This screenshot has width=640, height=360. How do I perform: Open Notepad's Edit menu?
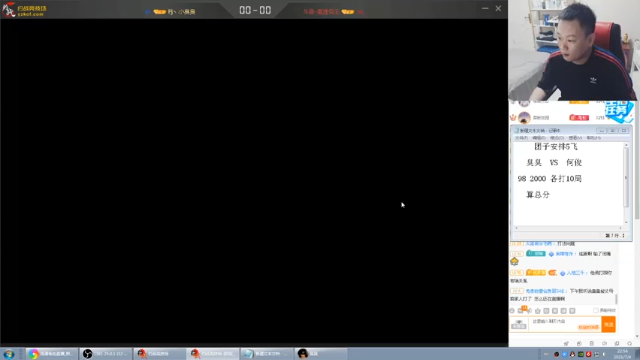[539, 138]
